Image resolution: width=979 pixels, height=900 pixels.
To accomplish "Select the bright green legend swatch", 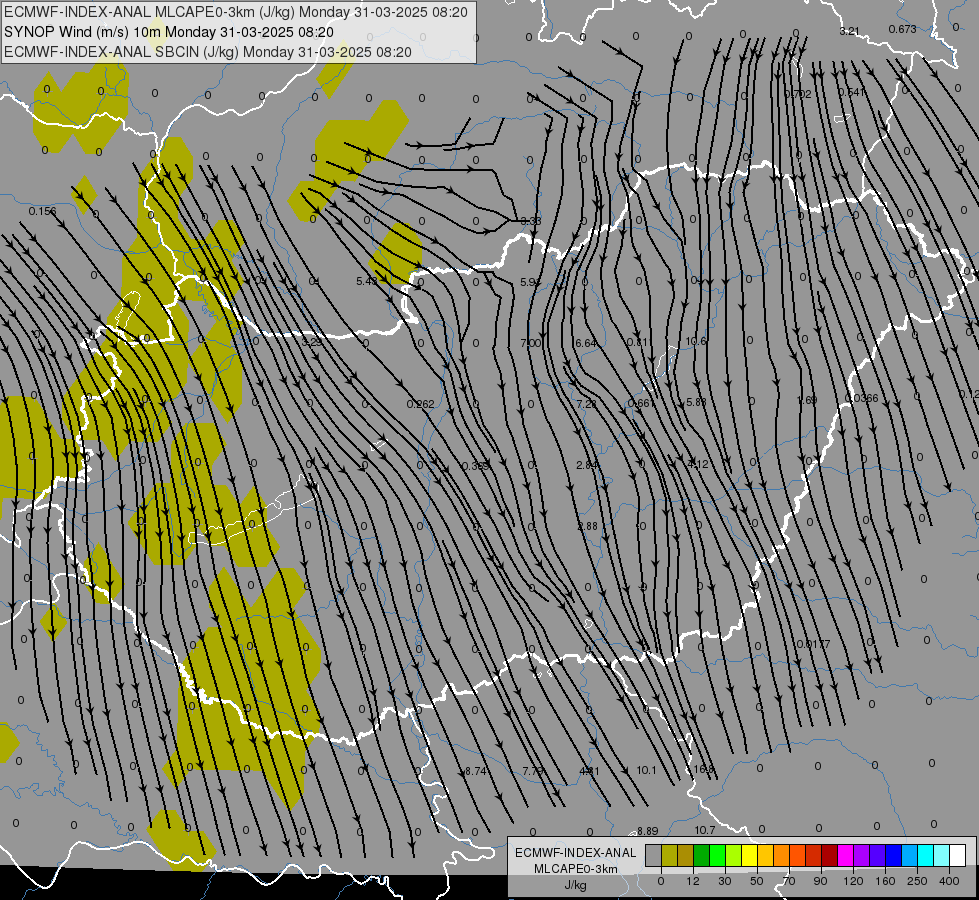I will click(717, 856).
